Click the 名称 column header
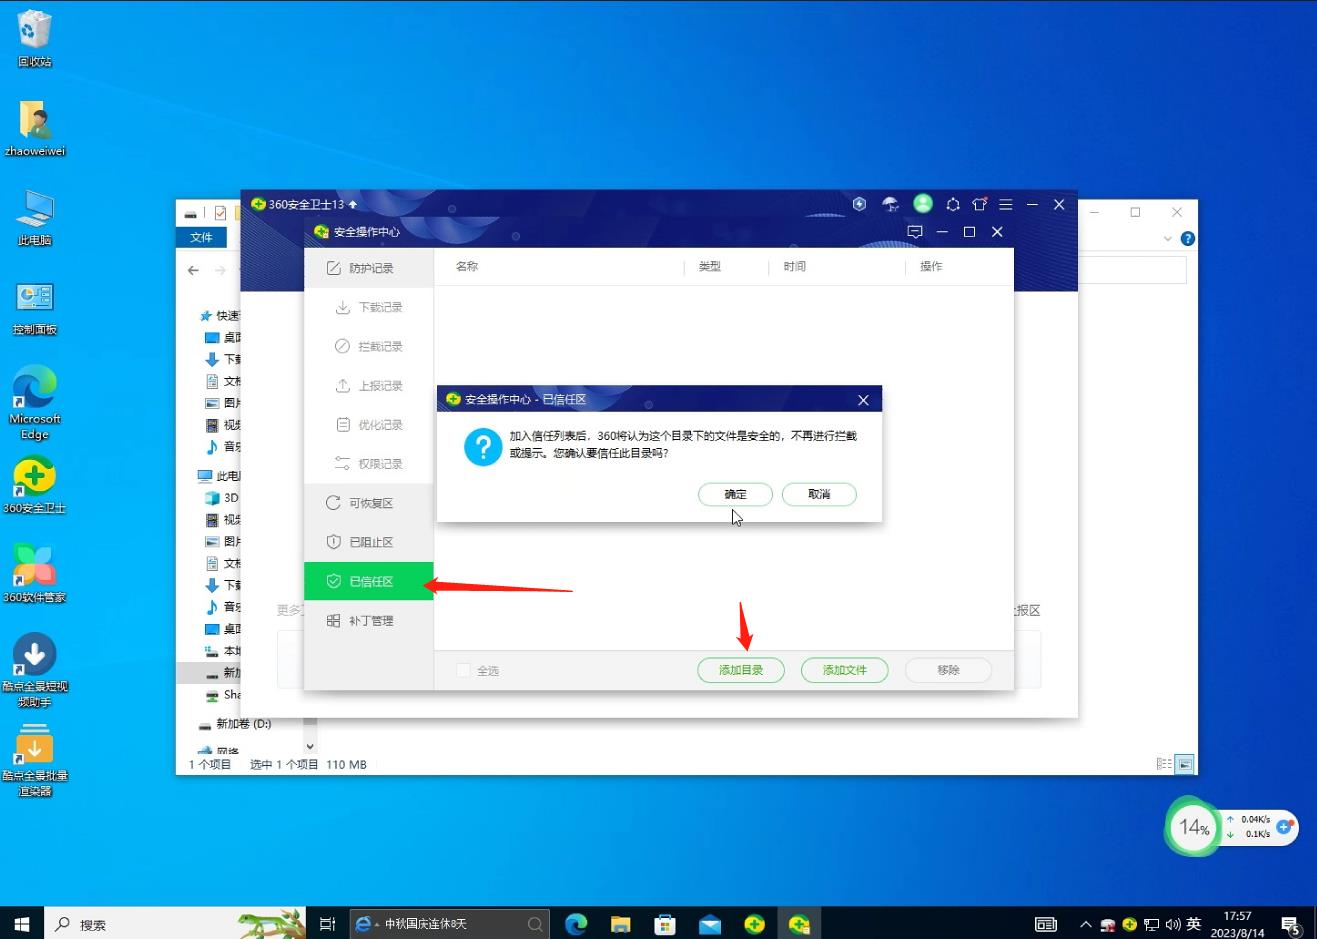 point(467,266)
